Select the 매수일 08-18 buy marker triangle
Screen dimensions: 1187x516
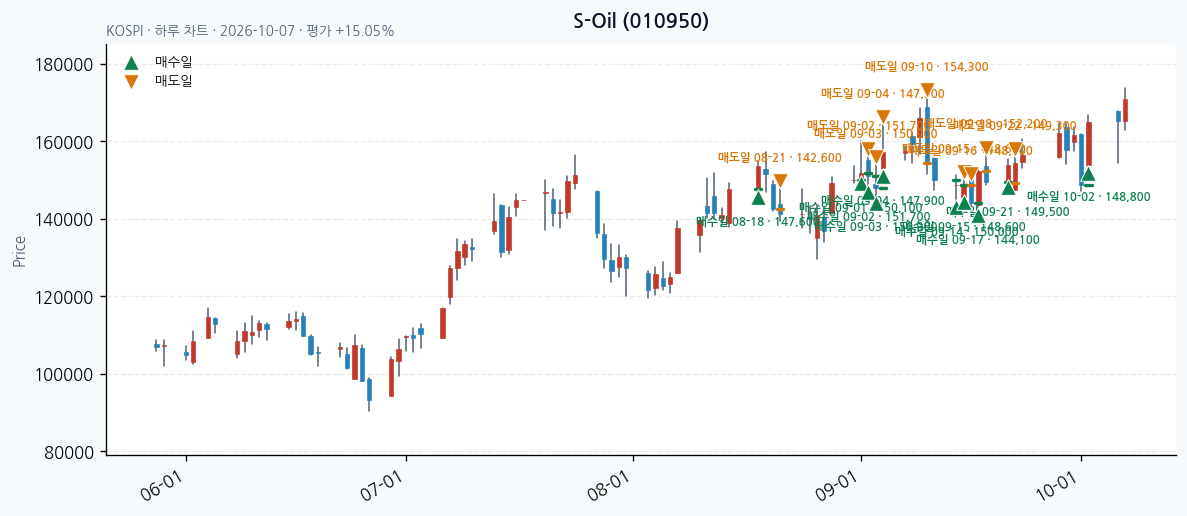pyautogui.click(x=759, y=197)
